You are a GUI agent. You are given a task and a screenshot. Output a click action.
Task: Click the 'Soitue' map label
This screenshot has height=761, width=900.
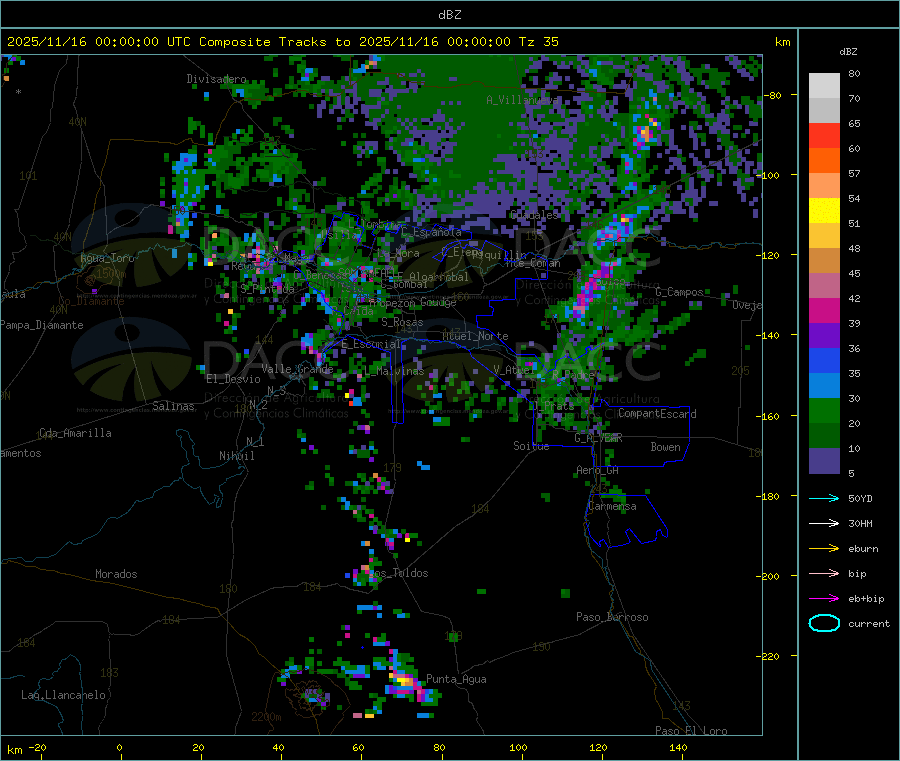531,446
